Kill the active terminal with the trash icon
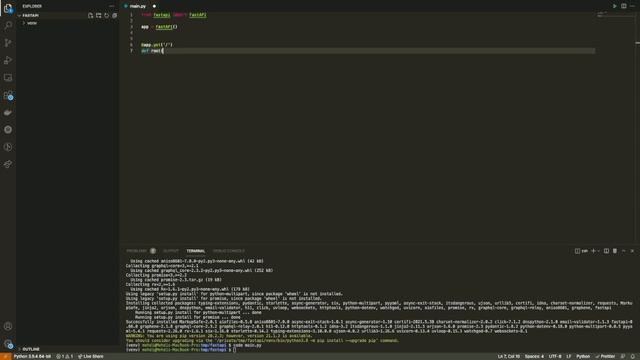Image resolution: width=640 pixels, height=360 pixels. pos(615,251)
